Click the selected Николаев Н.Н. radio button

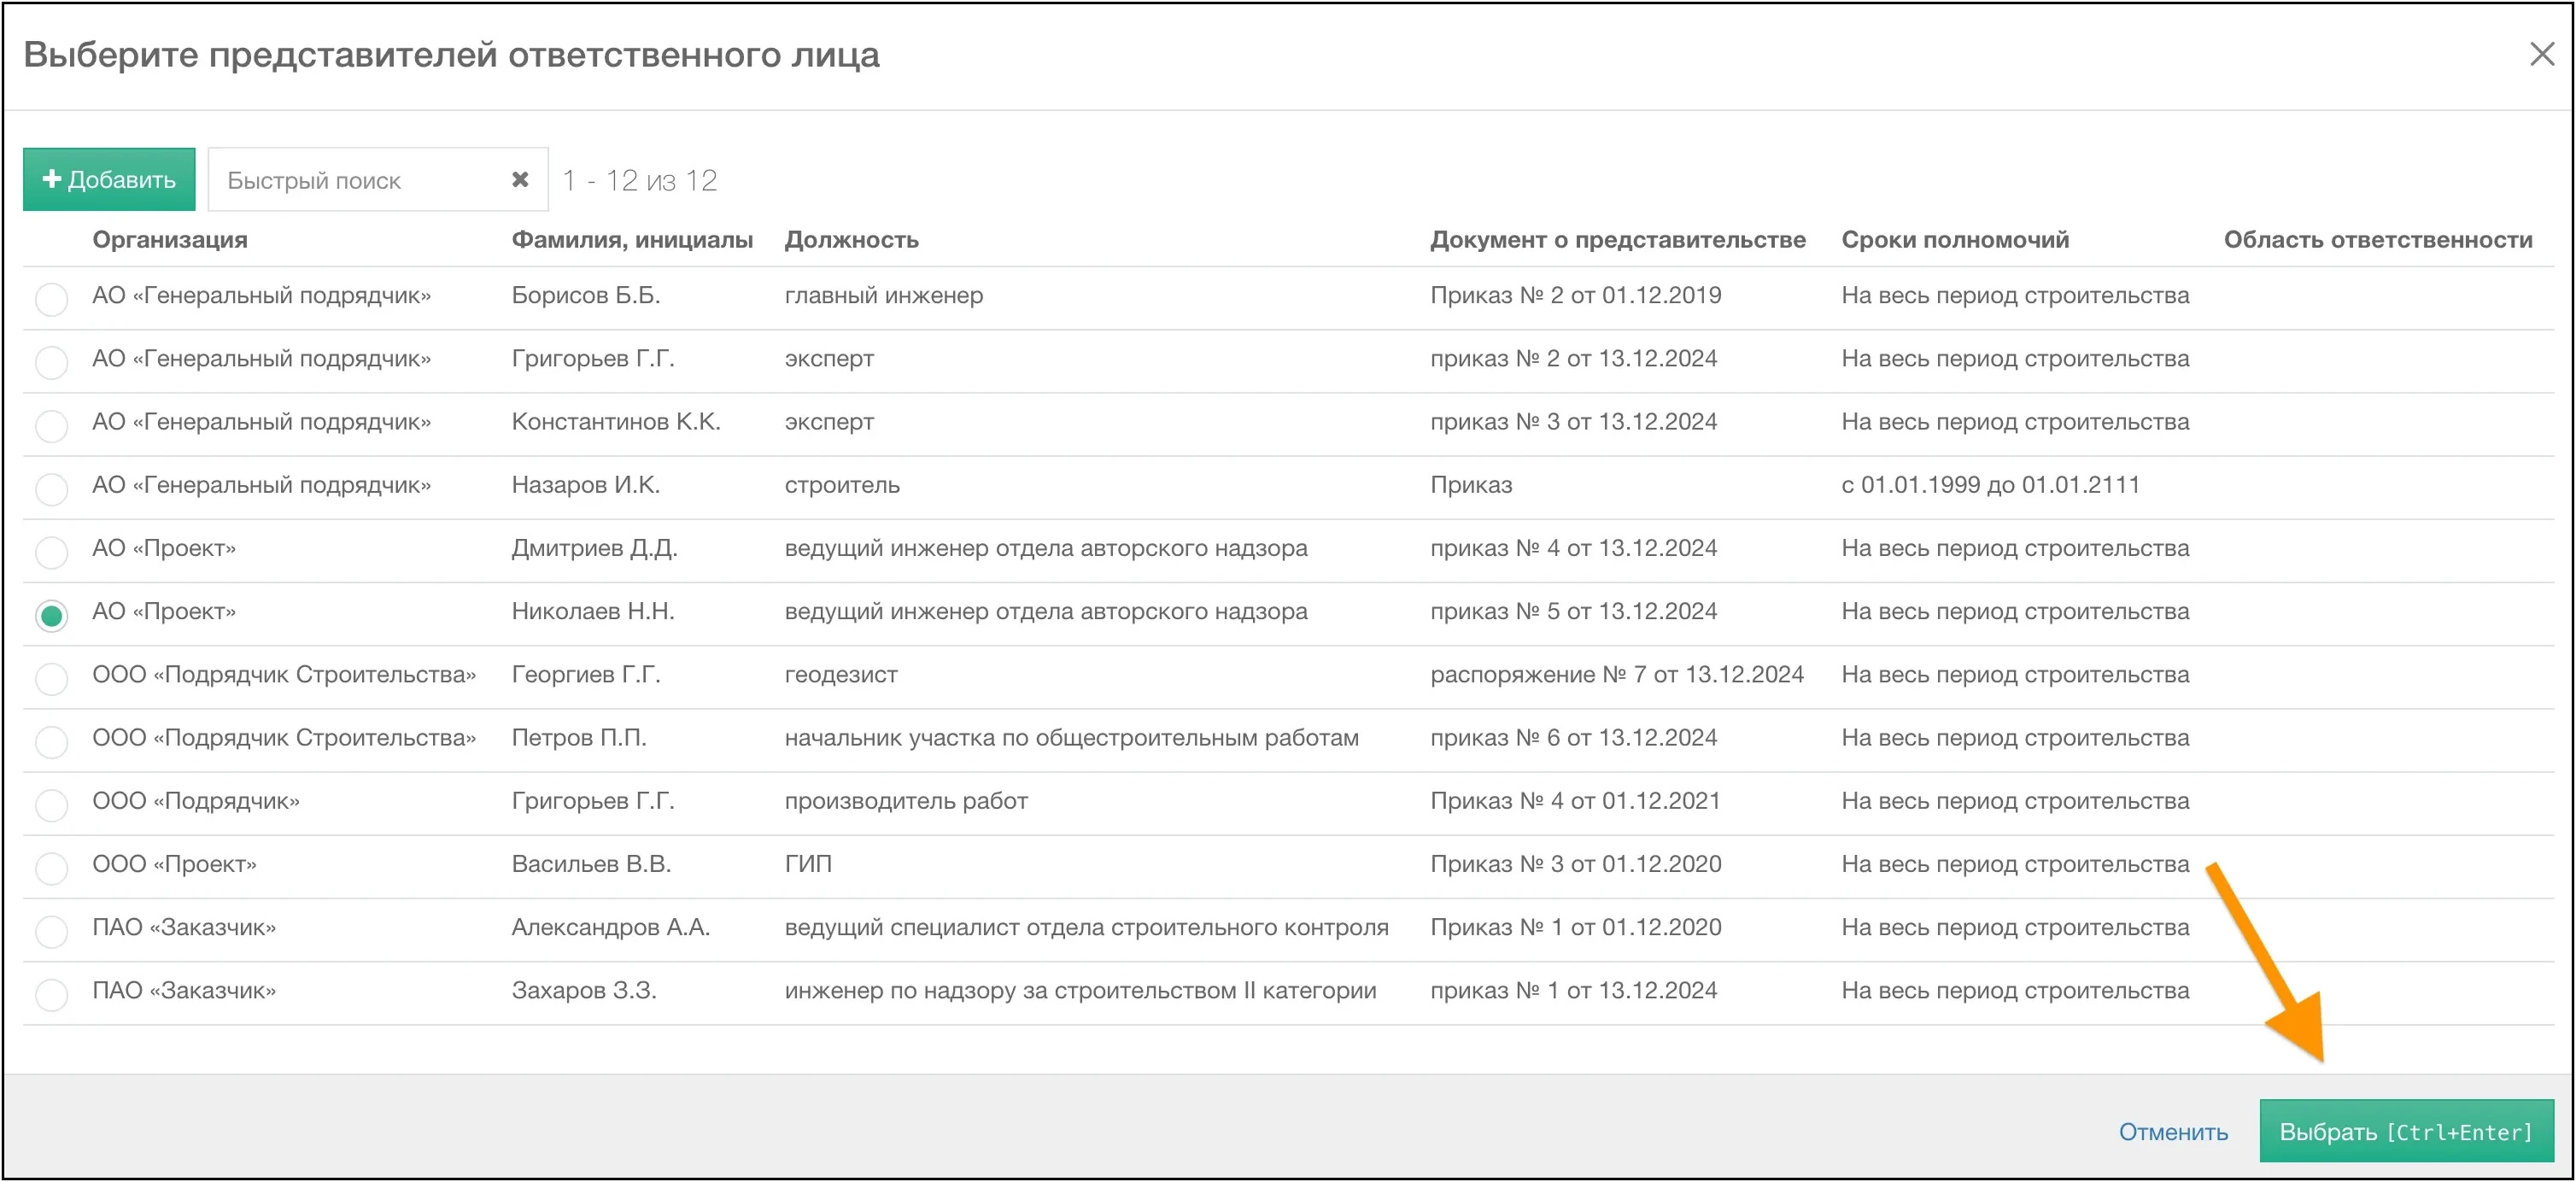[x=51, y=615]
